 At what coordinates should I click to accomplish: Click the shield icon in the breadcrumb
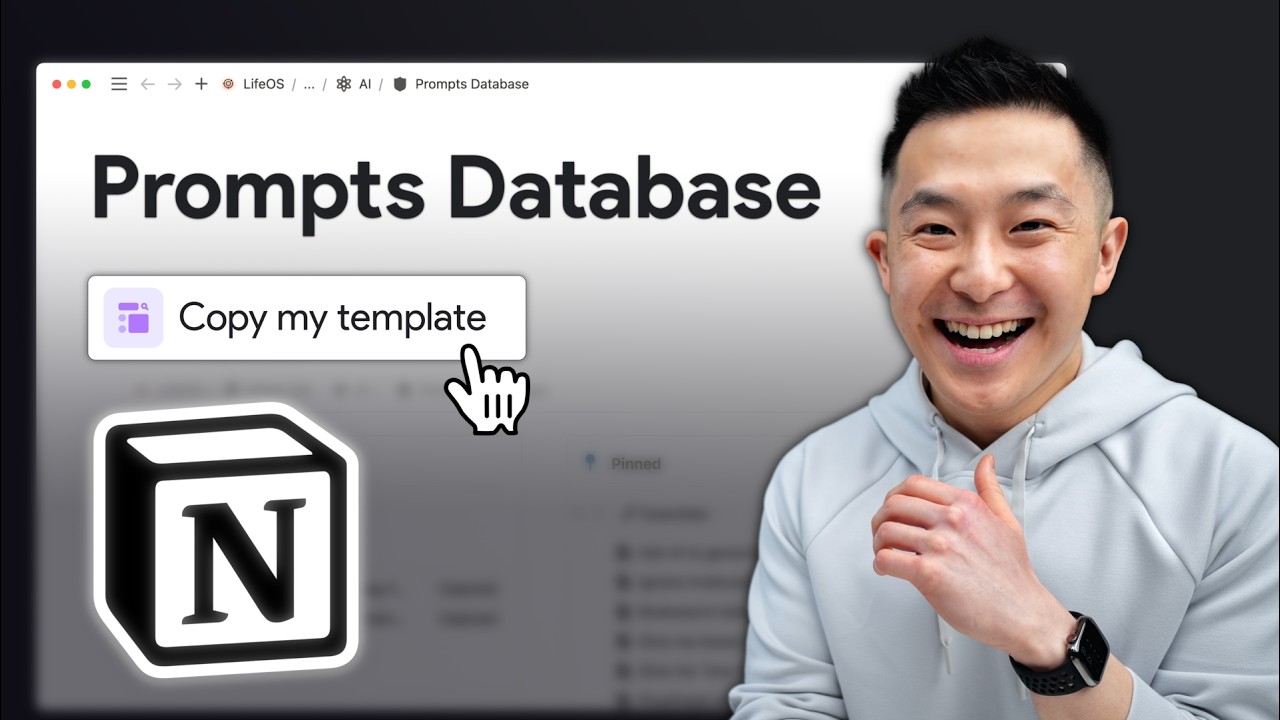click(400, 84)
